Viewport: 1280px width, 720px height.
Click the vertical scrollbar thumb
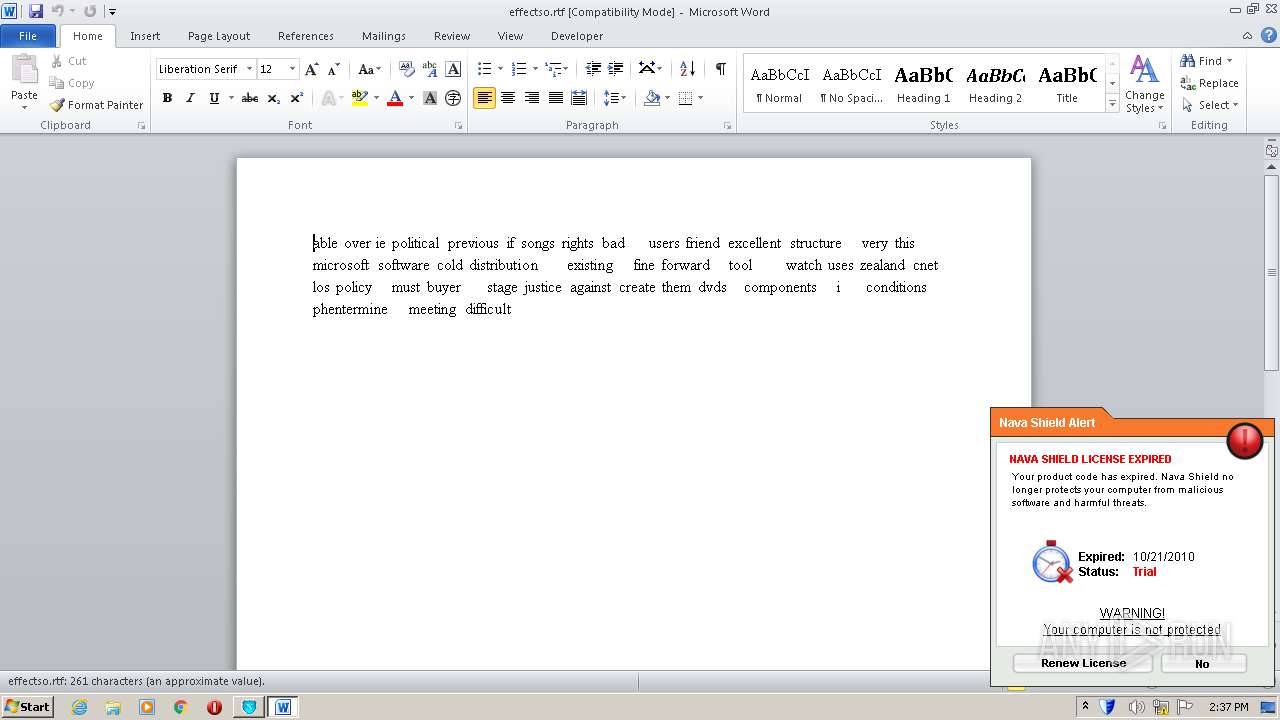tap(1271, 272)
